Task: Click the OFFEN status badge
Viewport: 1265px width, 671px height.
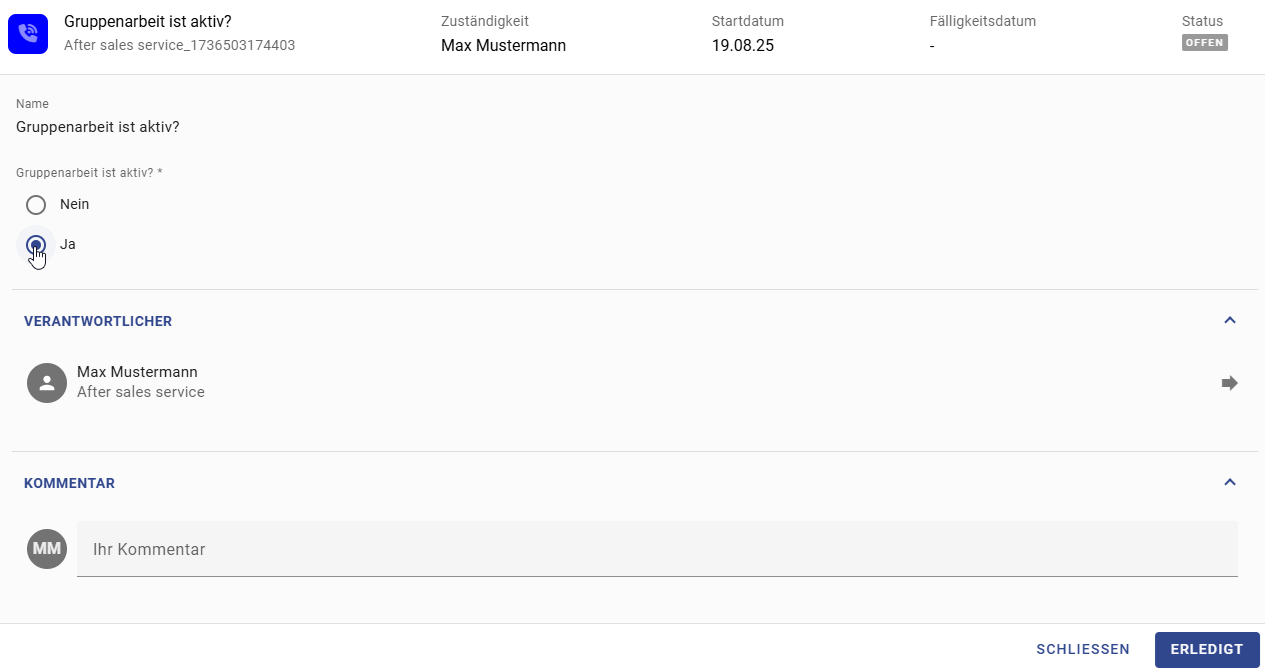Action: [x=1204, y=42]
